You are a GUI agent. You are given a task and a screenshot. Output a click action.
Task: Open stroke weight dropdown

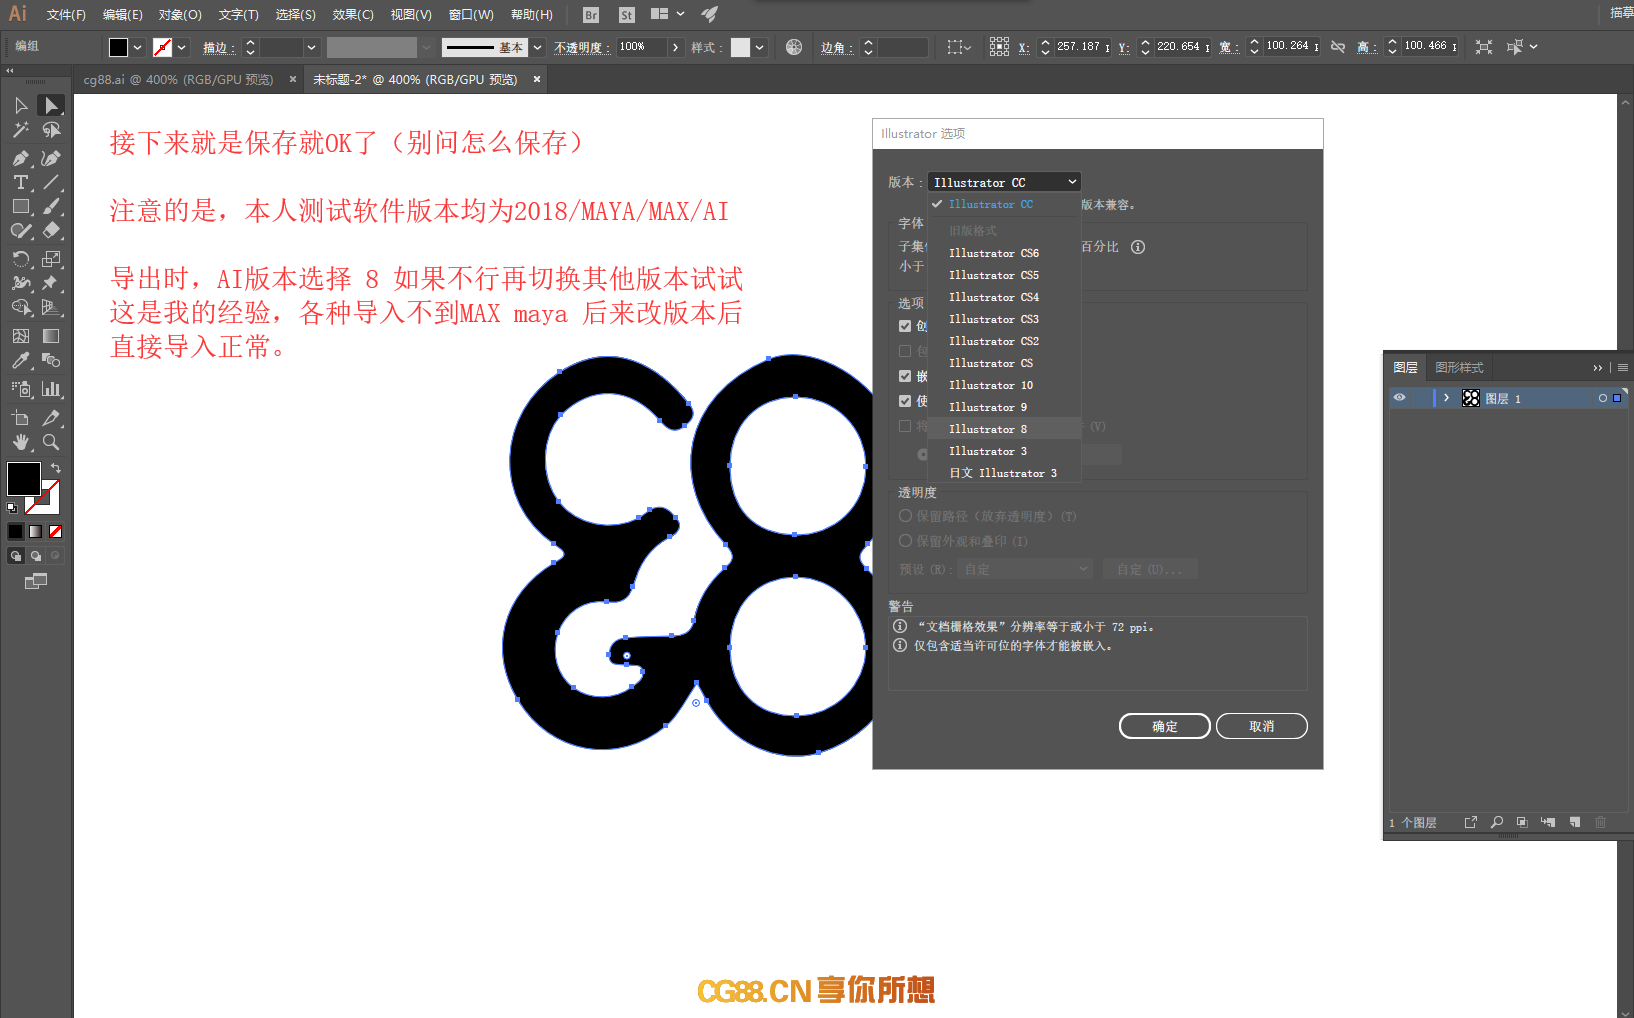tap(312, 47)
